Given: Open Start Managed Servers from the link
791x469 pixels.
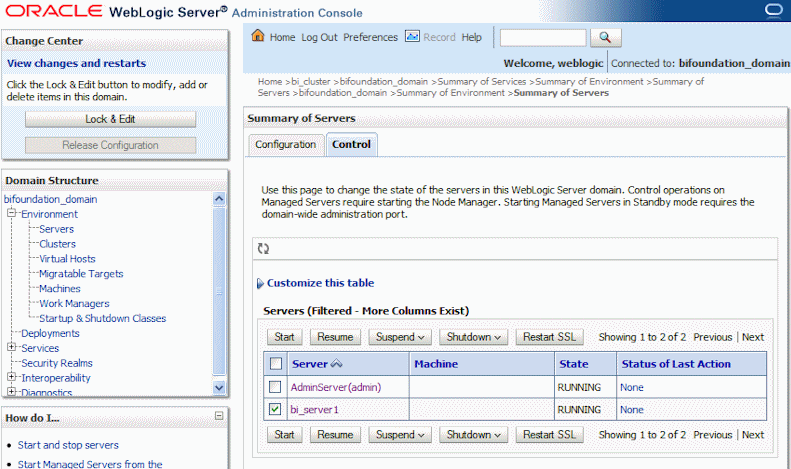Looking at the screenshot, I should pyautogui.click(x=90, y=464).
